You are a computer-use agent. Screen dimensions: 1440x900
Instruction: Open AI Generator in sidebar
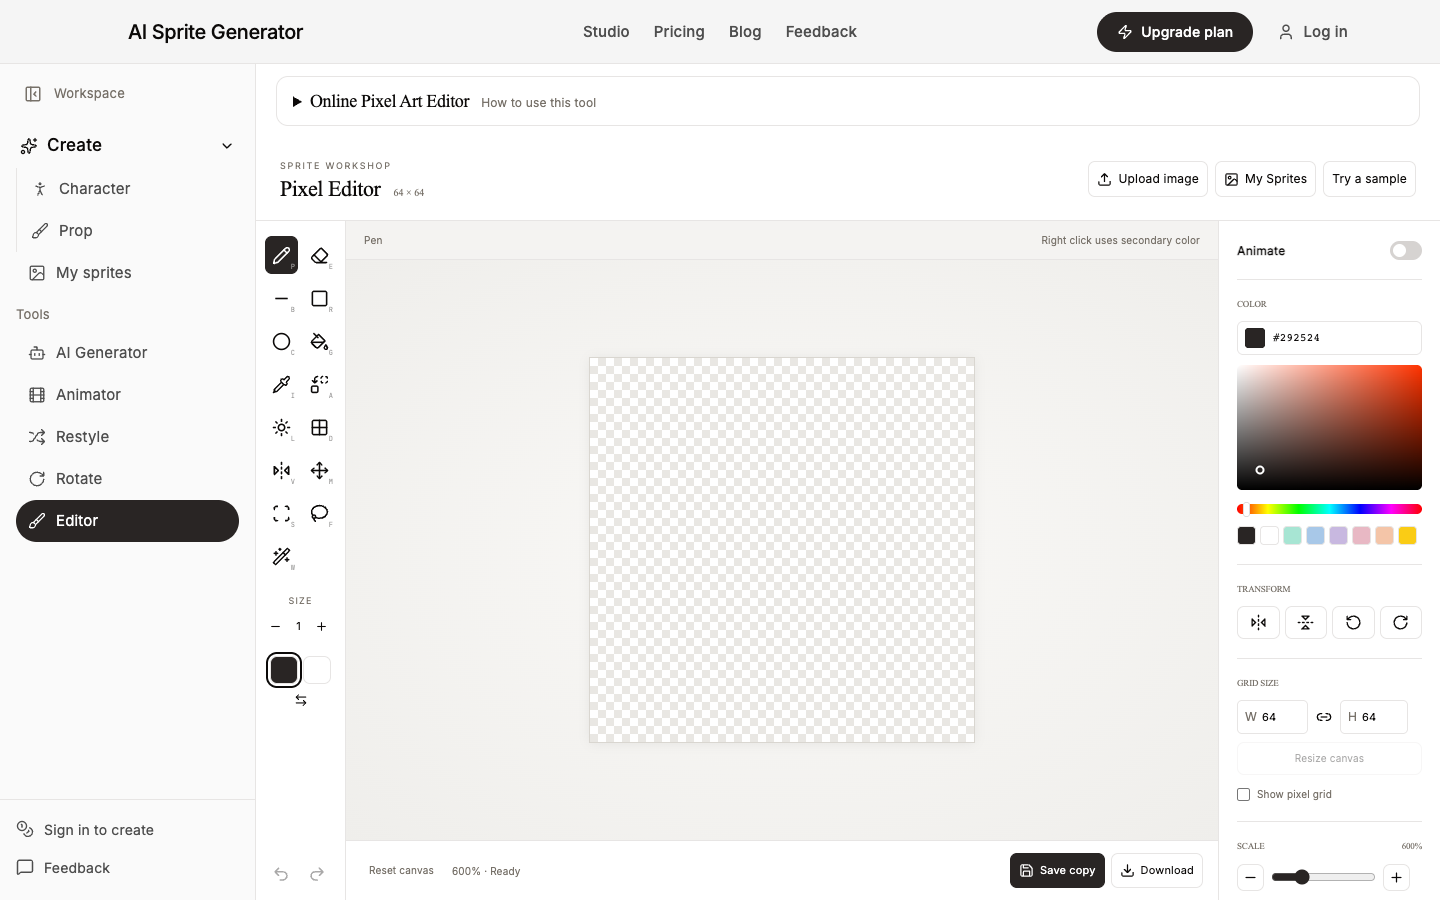tap(127, 353)
